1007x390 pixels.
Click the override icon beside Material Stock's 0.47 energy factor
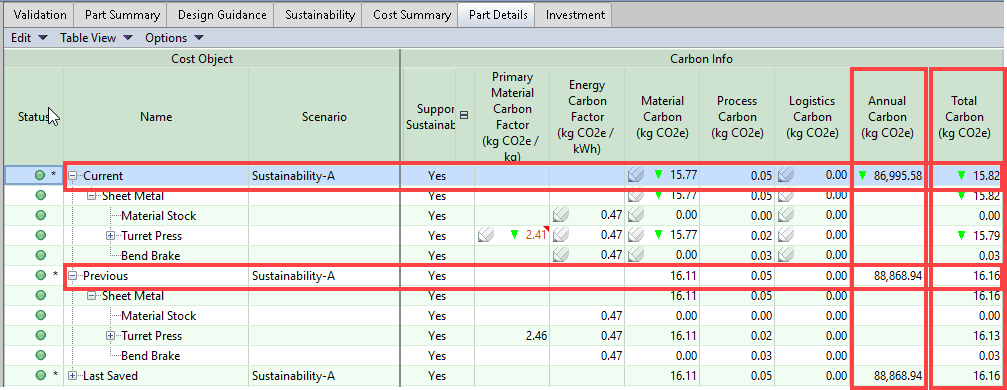click(560, 216)
